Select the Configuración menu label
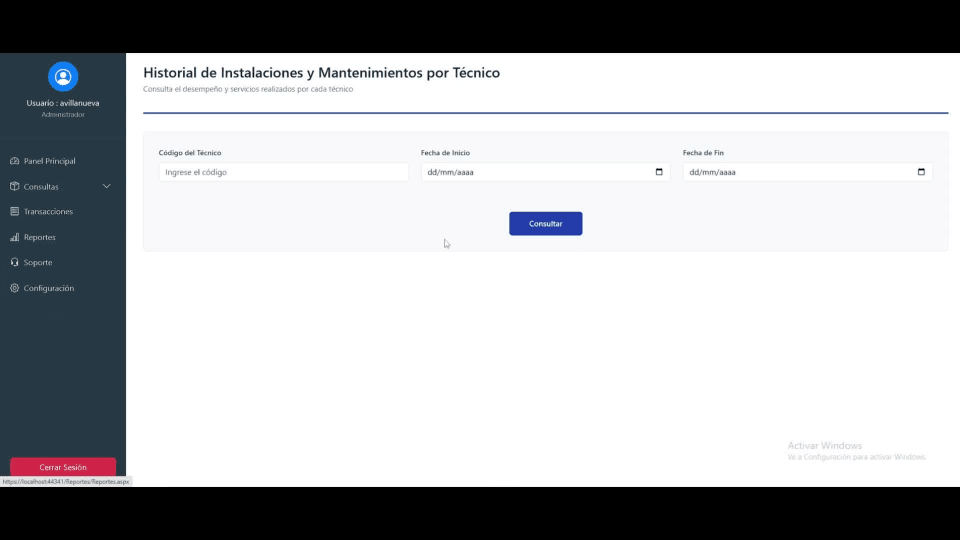 [49, 288]
